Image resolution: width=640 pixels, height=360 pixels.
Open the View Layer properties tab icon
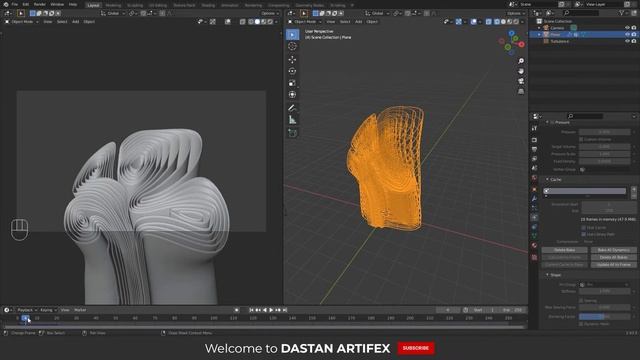pos(534,159)
